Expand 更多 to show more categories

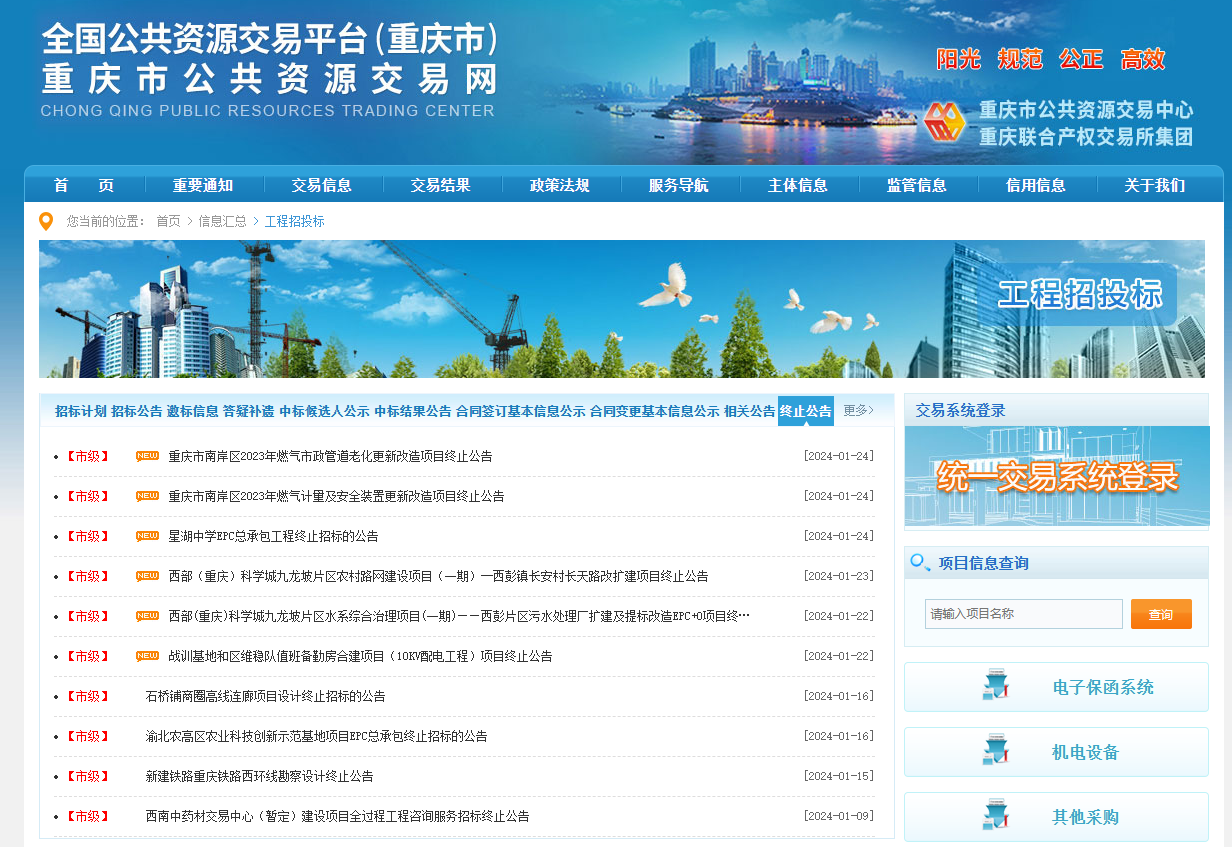(858, 410)
